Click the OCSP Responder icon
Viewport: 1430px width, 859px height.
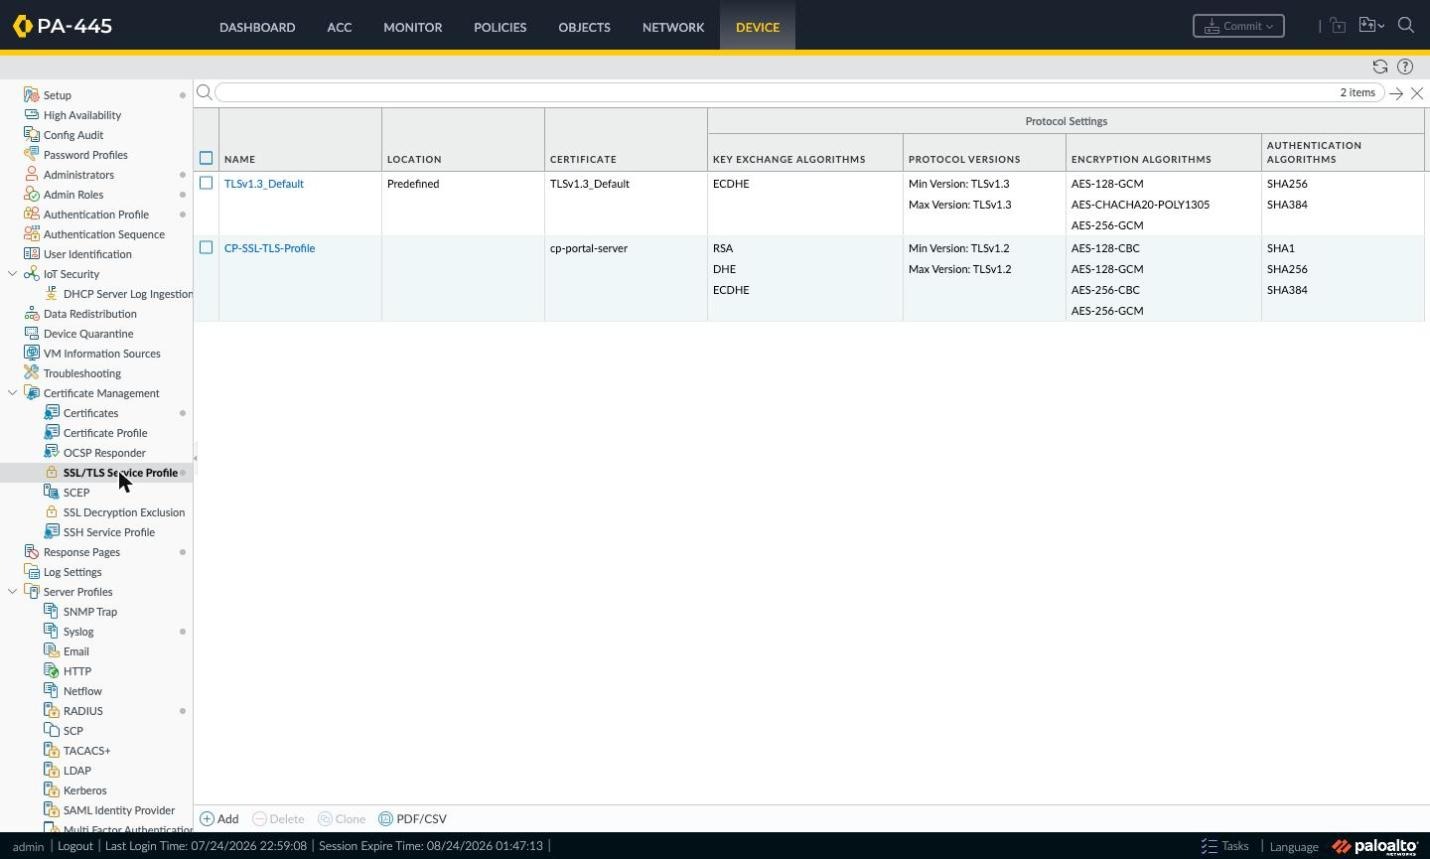click(51, 453)
